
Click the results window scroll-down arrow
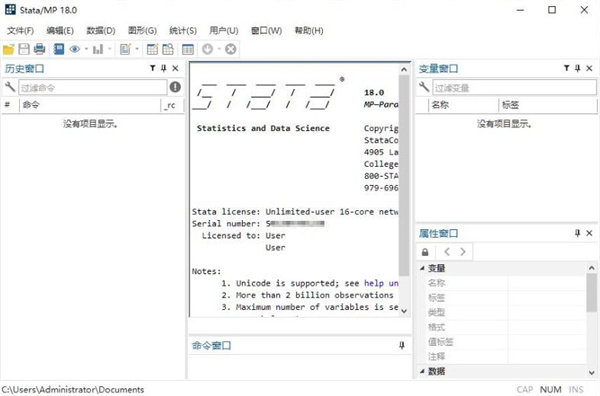click(x=404, y=311)
